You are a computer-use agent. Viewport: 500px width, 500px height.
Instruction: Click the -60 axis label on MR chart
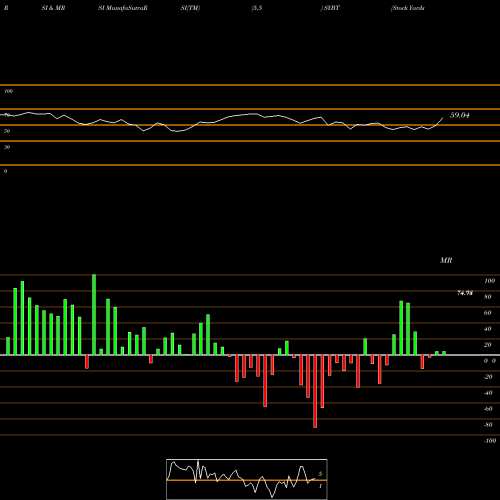(488, 409)
